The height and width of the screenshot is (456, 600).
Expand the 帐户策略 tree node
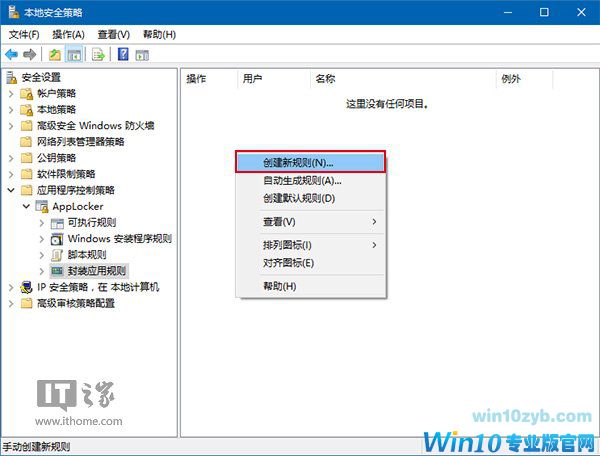pyautogui.click(x=11, y=94)
